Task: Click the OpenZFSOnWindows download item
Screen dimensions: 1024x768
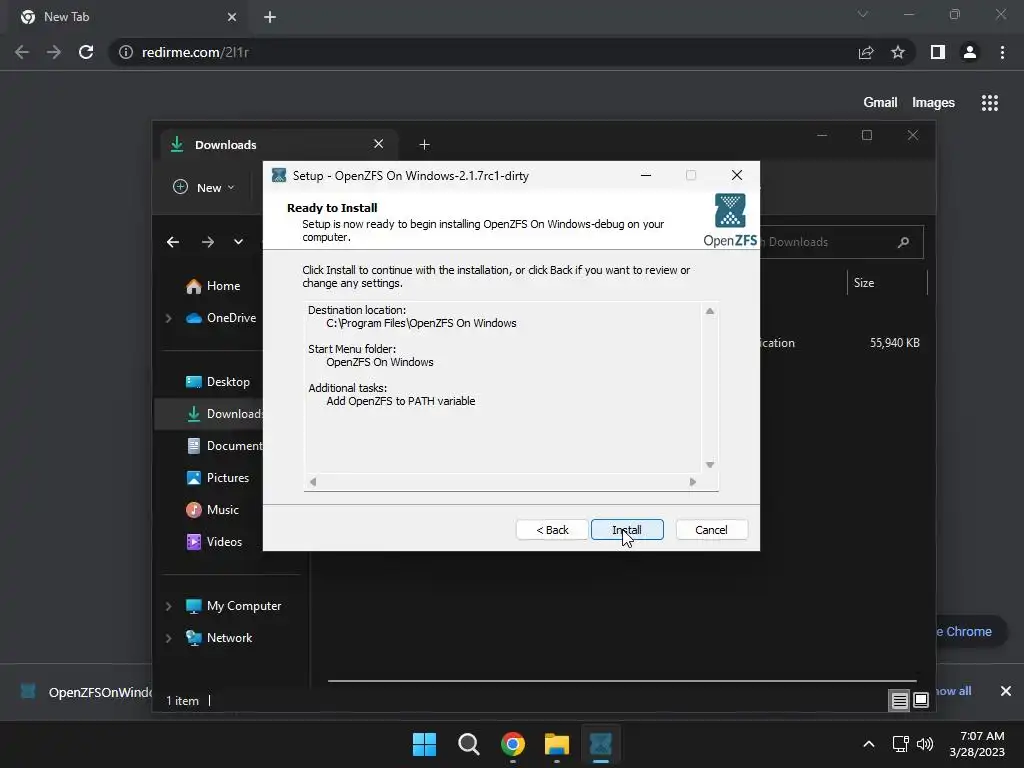Action: [x=84, y=692]
